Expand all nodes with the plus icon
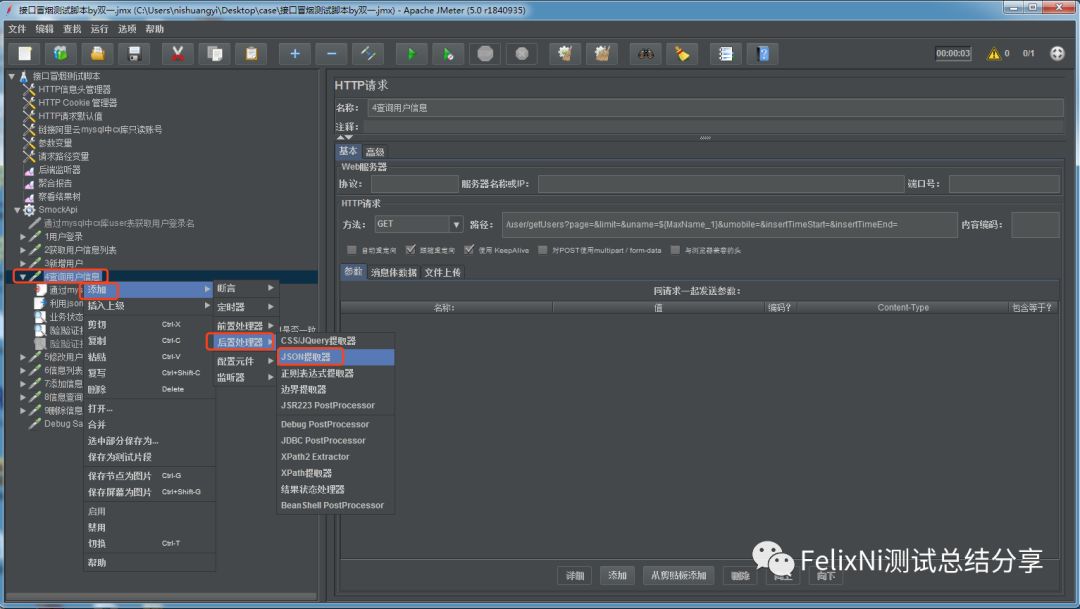The width and height of the screenshot is (1080, 609). point(295,54)
